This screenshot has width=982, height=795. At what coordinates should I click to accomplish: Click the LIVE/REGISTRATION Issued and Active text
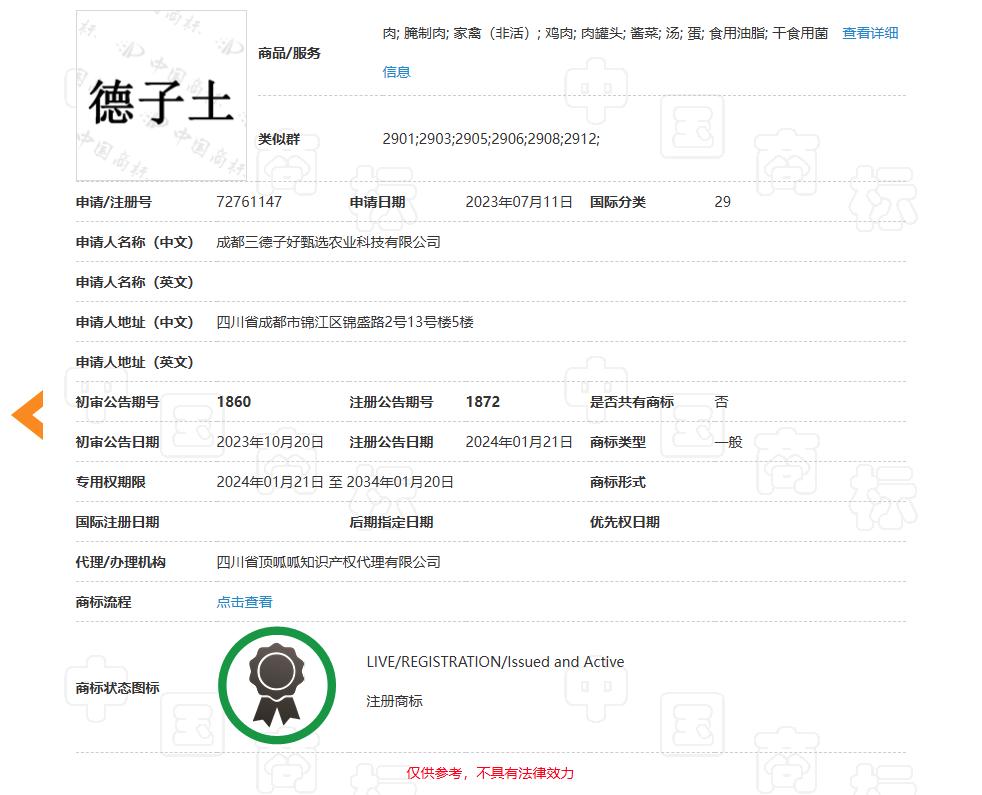point(495,662)
